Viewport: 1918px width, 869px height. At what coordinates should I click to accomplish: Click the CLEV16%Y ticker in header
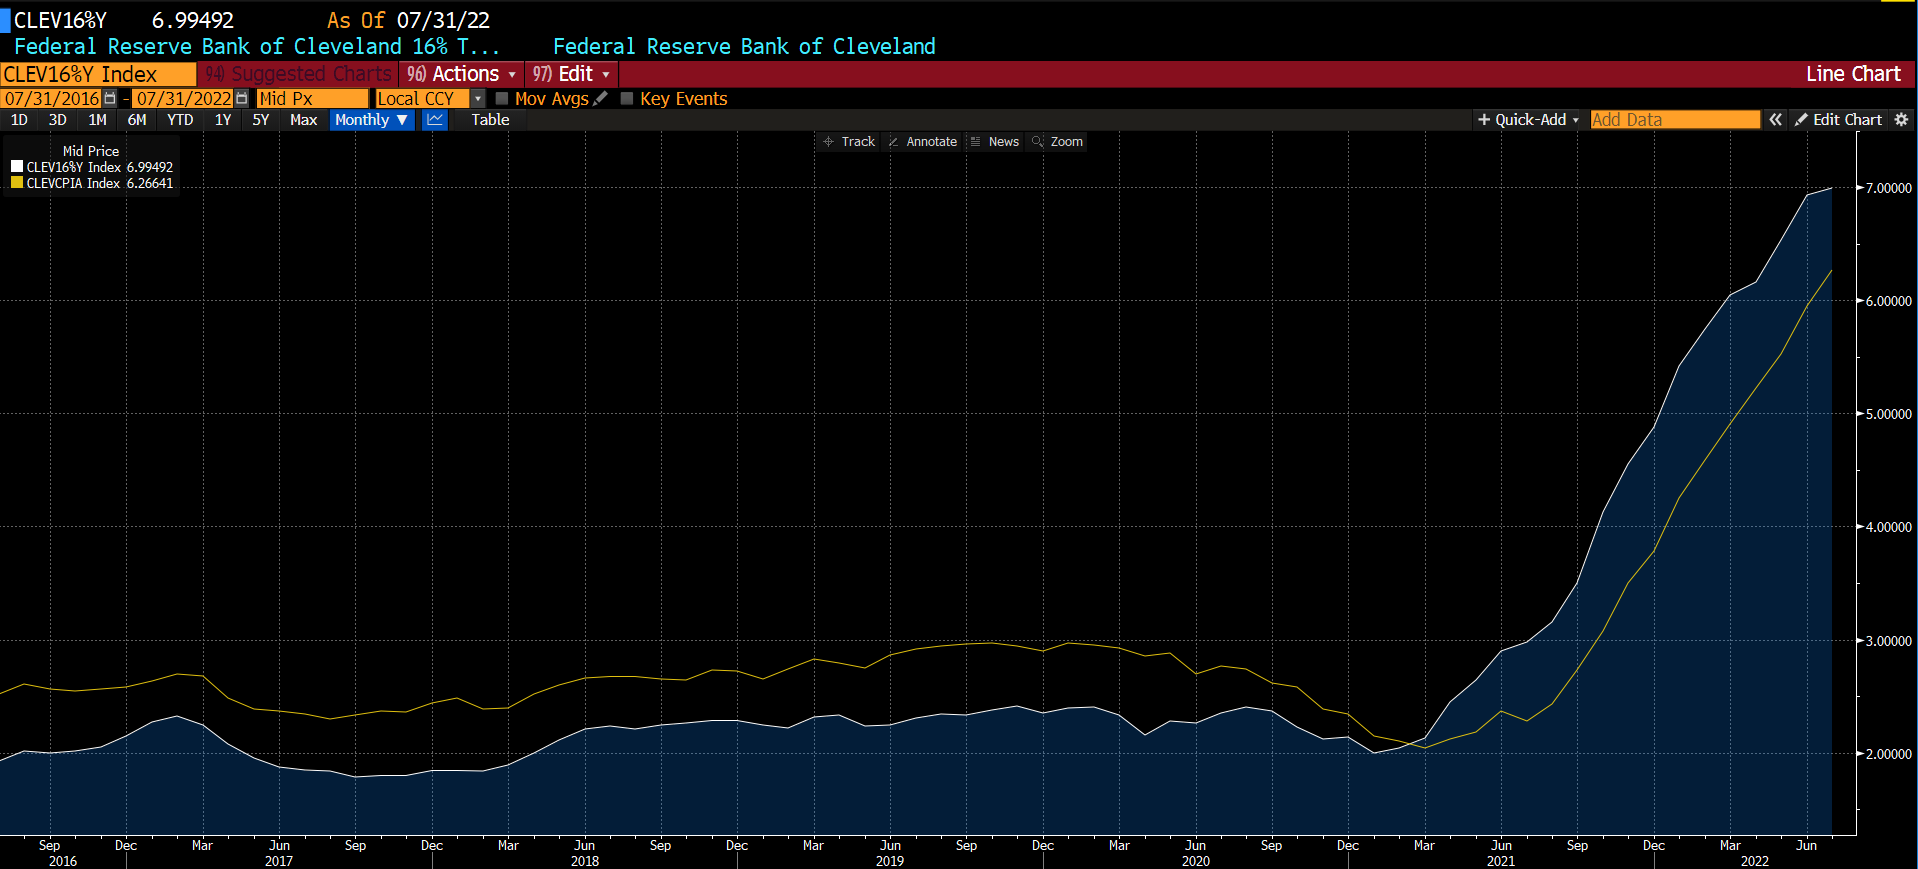(x=60, y=20)
